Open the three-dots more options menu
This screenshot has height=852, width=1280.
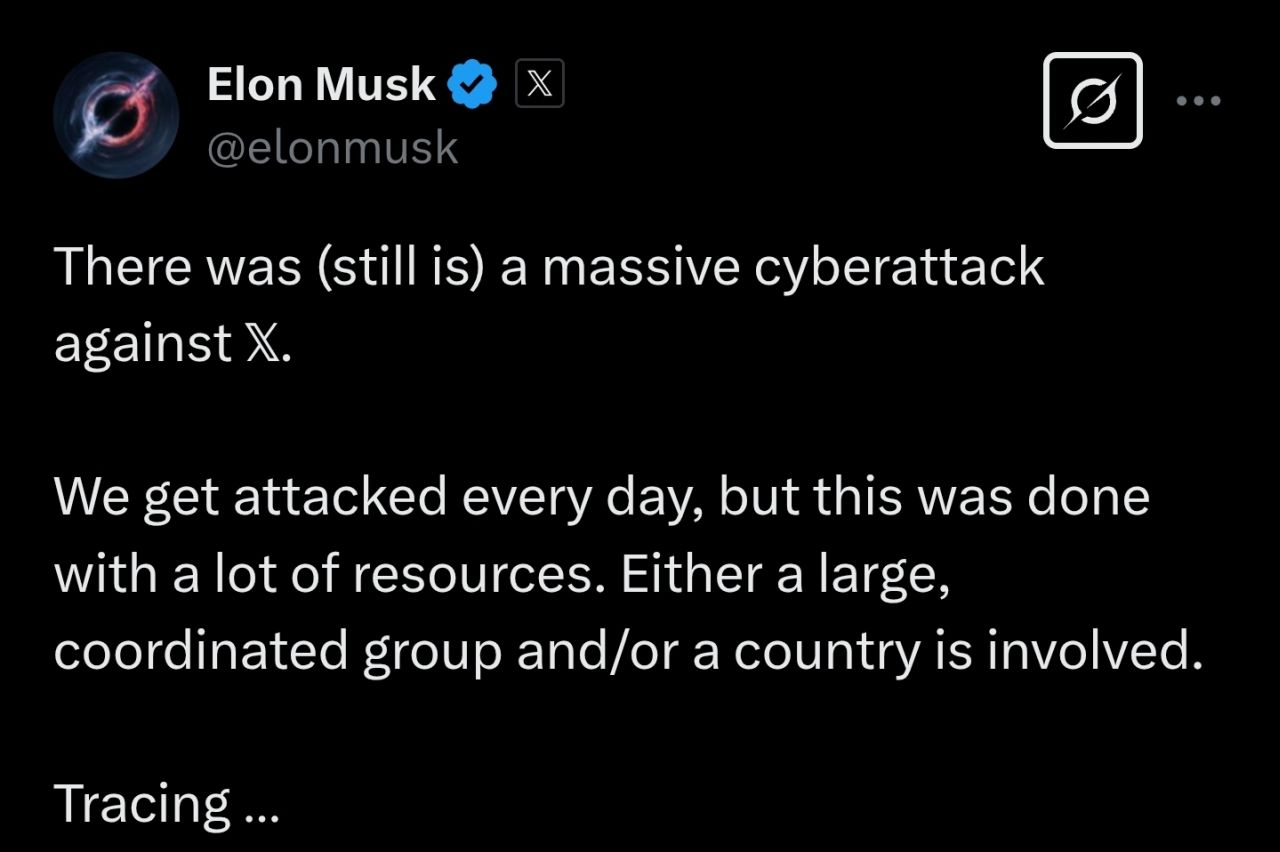1198,100
